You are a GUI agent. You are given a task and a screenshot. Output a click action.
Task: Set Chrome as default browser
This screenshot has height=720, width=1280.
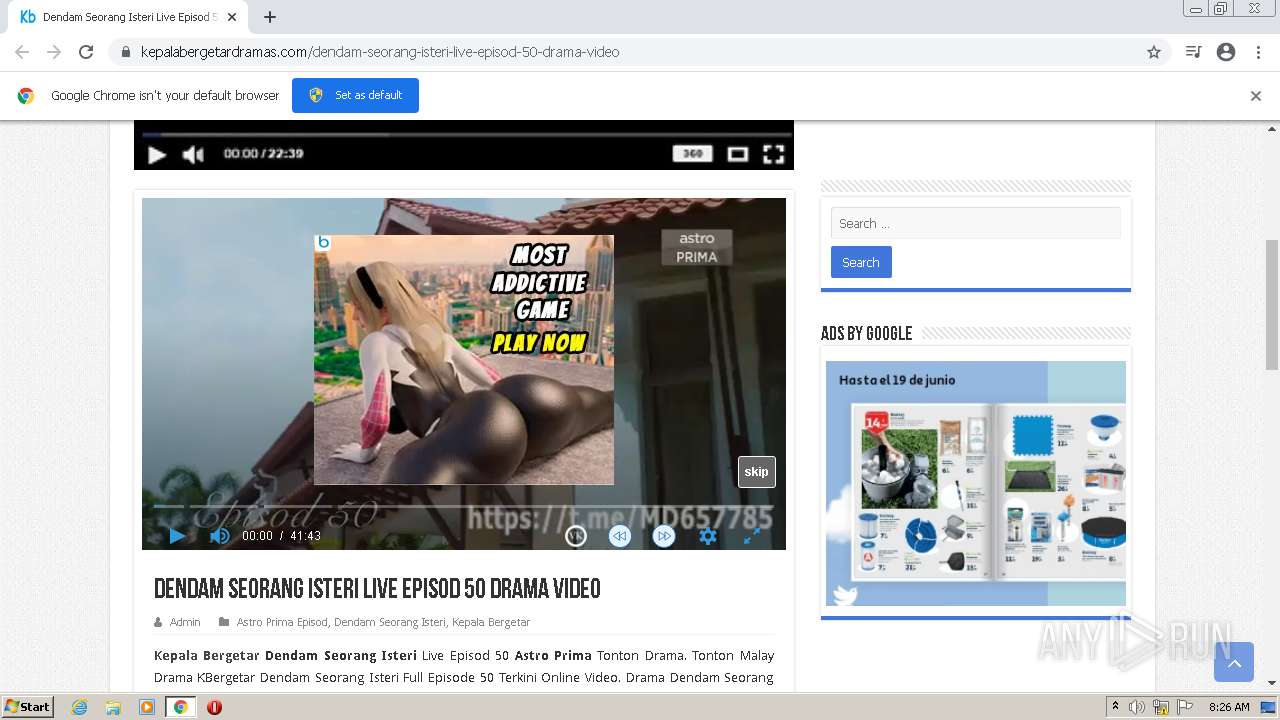click(x=355, y=95)
